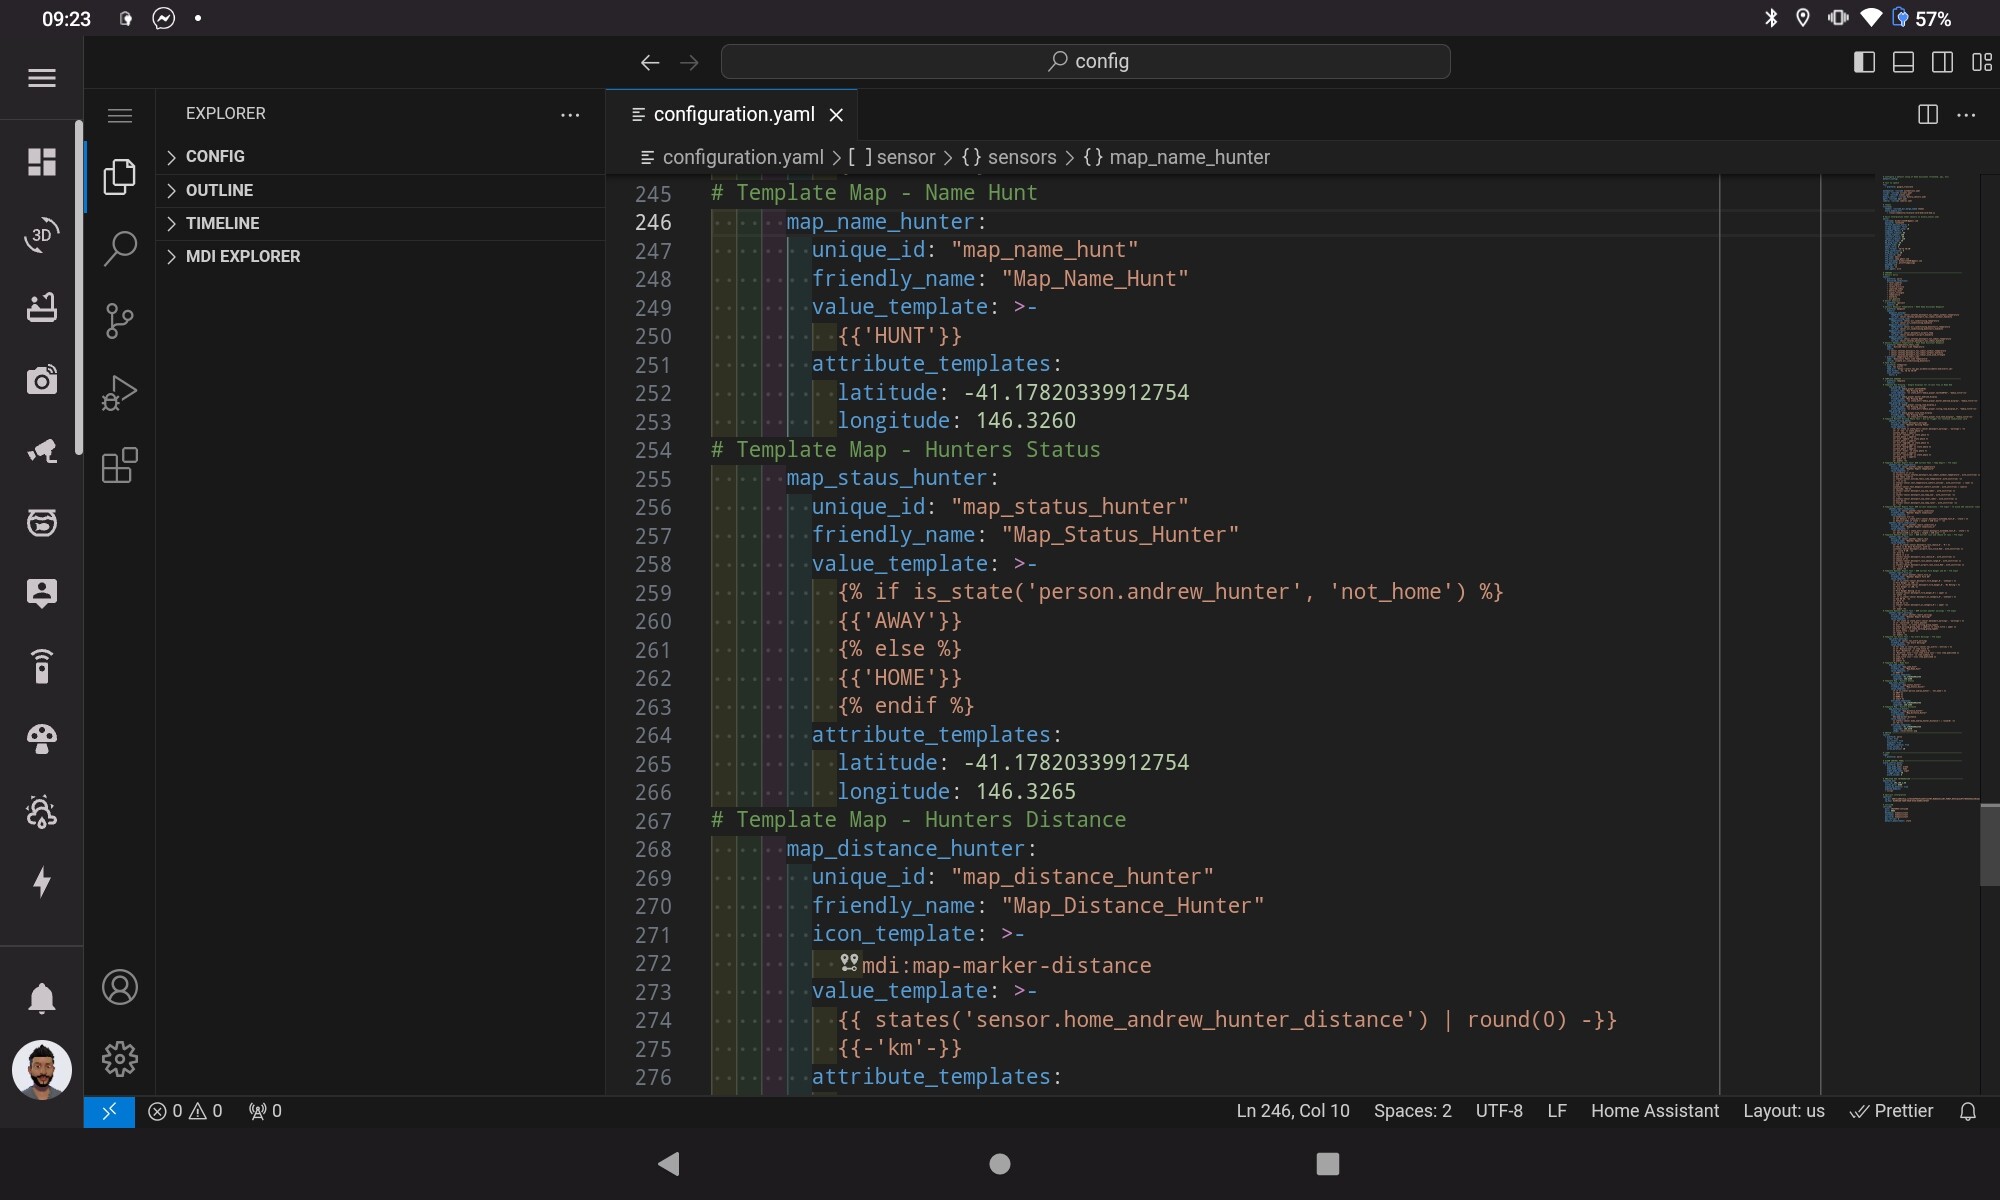Open the Accounts menu icon
This screenshot has height=1200, width=2000.
tap(119, 987)
